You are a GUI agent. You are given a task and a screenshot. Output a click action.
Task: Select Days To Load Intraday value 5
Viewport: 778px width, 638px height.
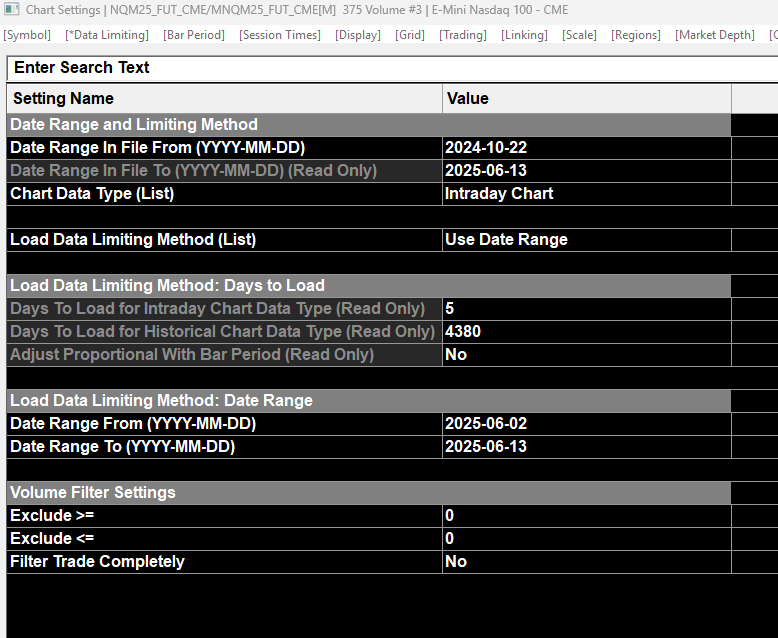coord(586,309)
